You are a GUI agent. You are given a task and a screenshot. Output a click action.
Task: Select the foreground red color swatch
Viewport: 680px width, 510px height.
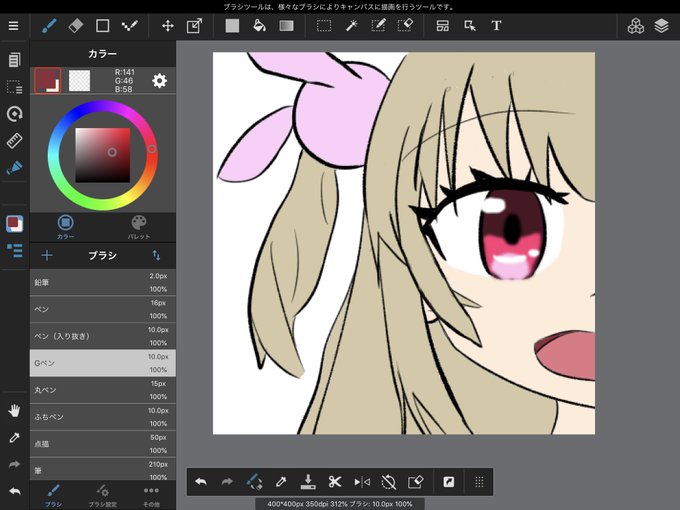[x=47, y=81]
